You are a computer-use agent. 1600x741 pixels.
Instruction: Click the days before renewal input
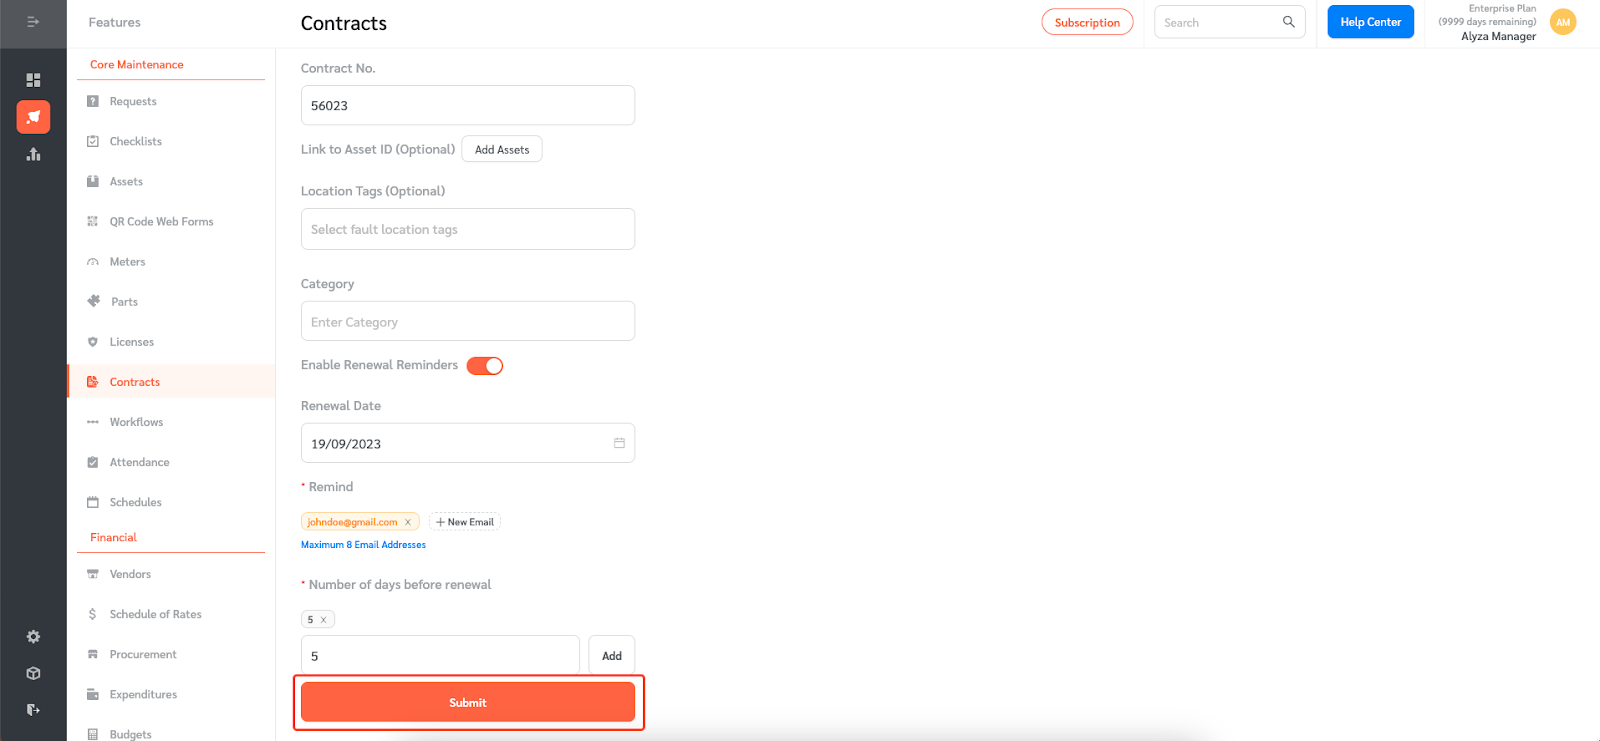tap(440, 655)
